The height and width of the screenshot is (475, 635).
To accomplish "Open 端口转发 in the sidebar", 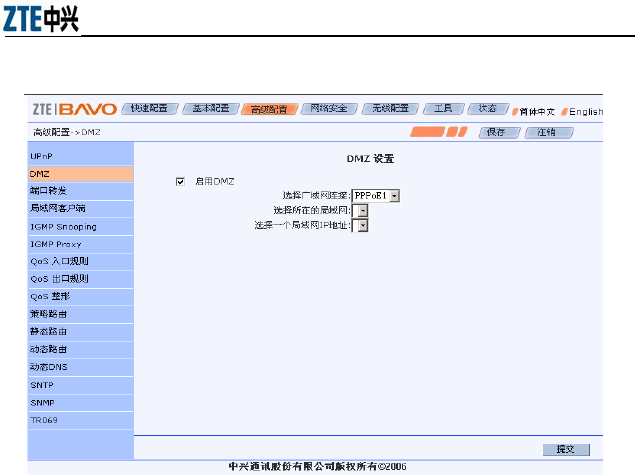I will (x=81, y=191).
